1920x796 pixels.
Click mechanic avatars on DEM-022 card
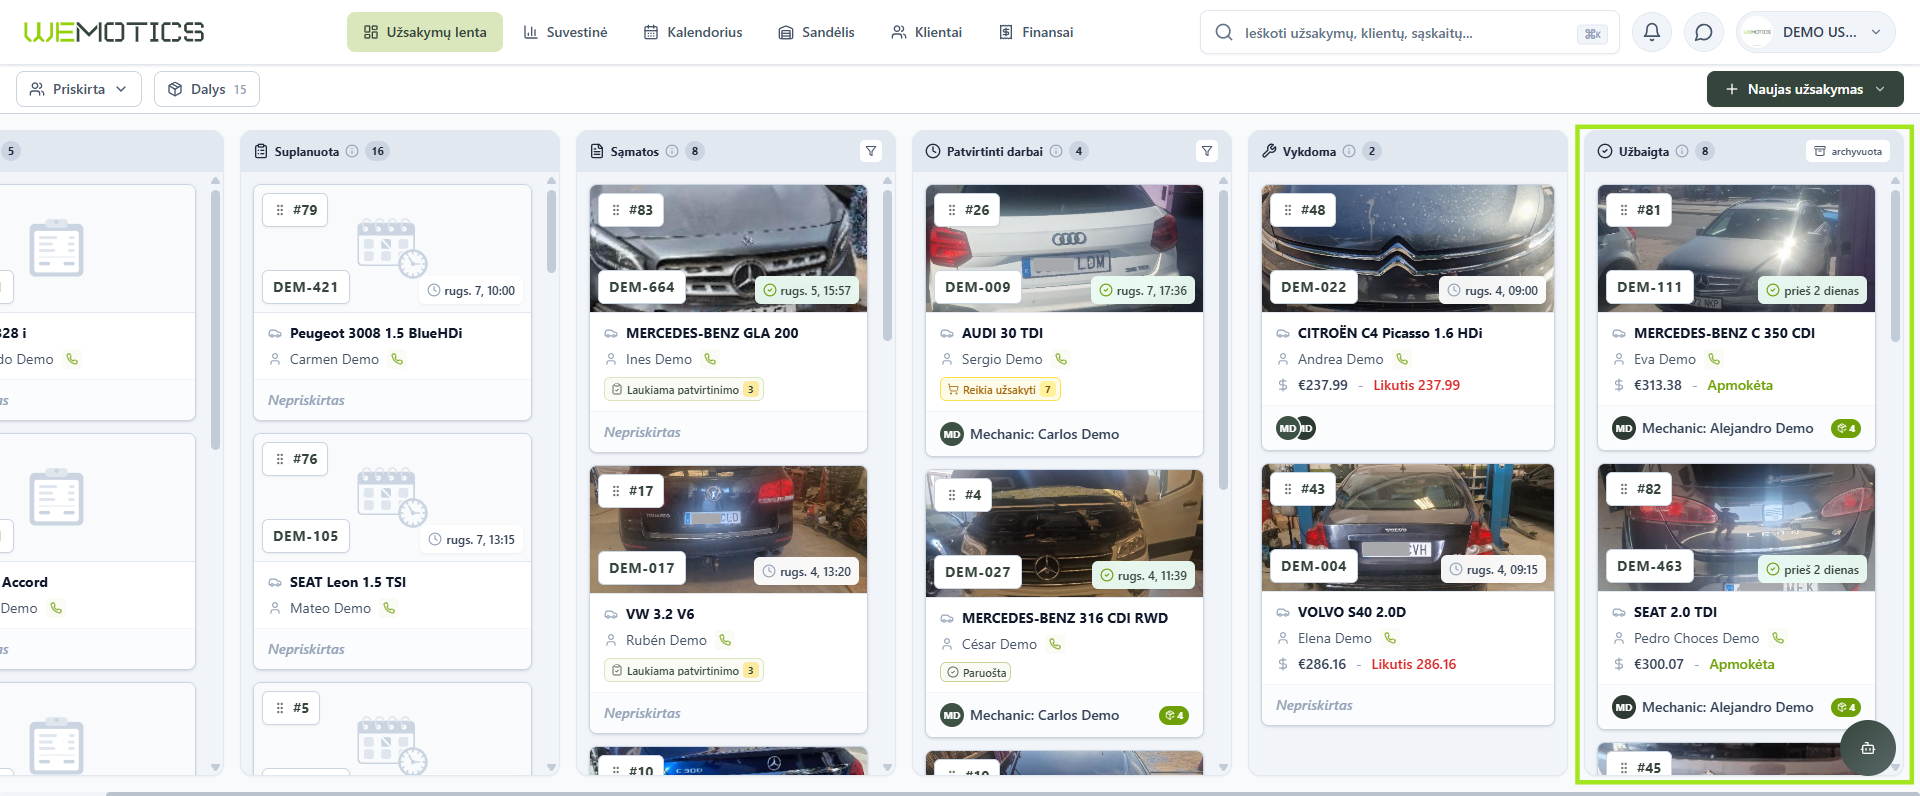[1296, 428]
